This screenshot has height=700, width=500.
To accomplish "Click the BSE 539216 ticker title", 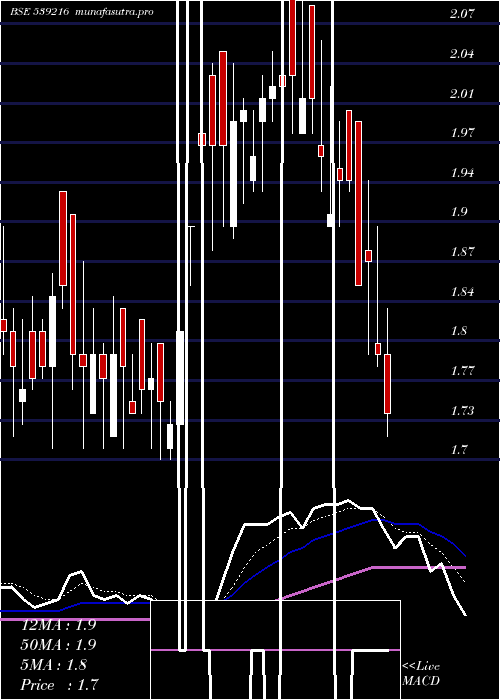I will point(40,12).
